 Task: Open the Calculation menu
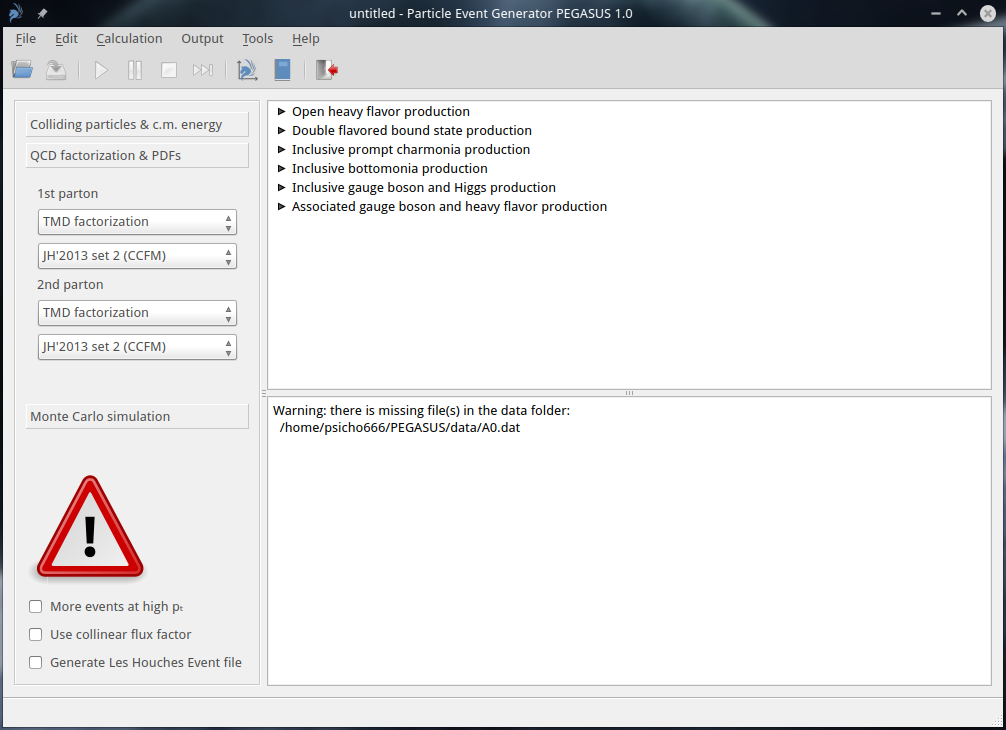[x=129, y=39]
